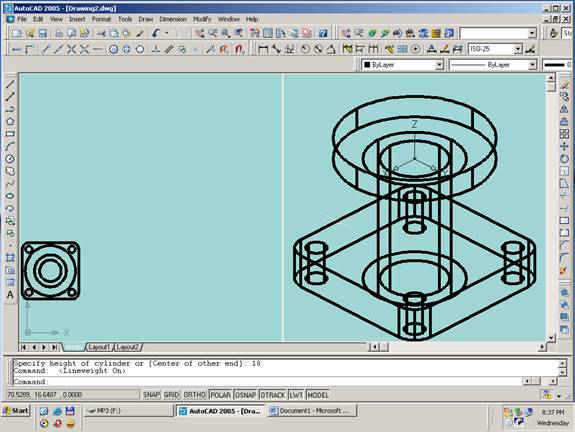
Task: Click the coordinates readout 70.5289, 16.6487
Action: [x=72, y=395]
